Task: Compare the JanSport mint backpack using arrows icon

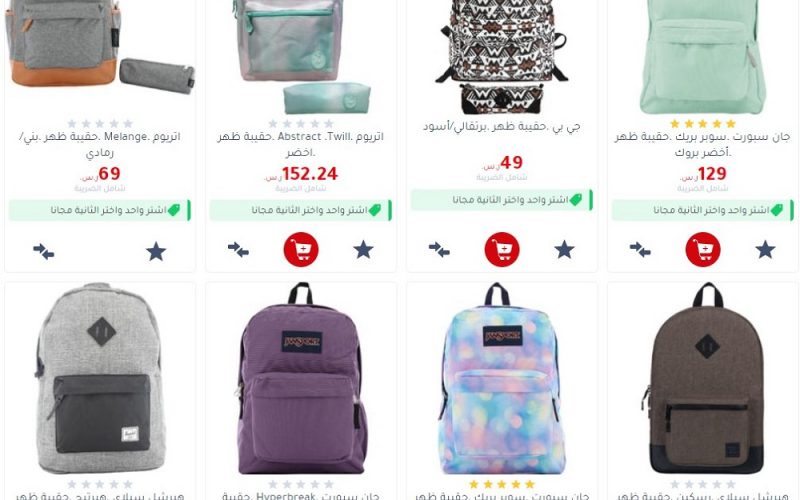Action: [x=640, y=249]
